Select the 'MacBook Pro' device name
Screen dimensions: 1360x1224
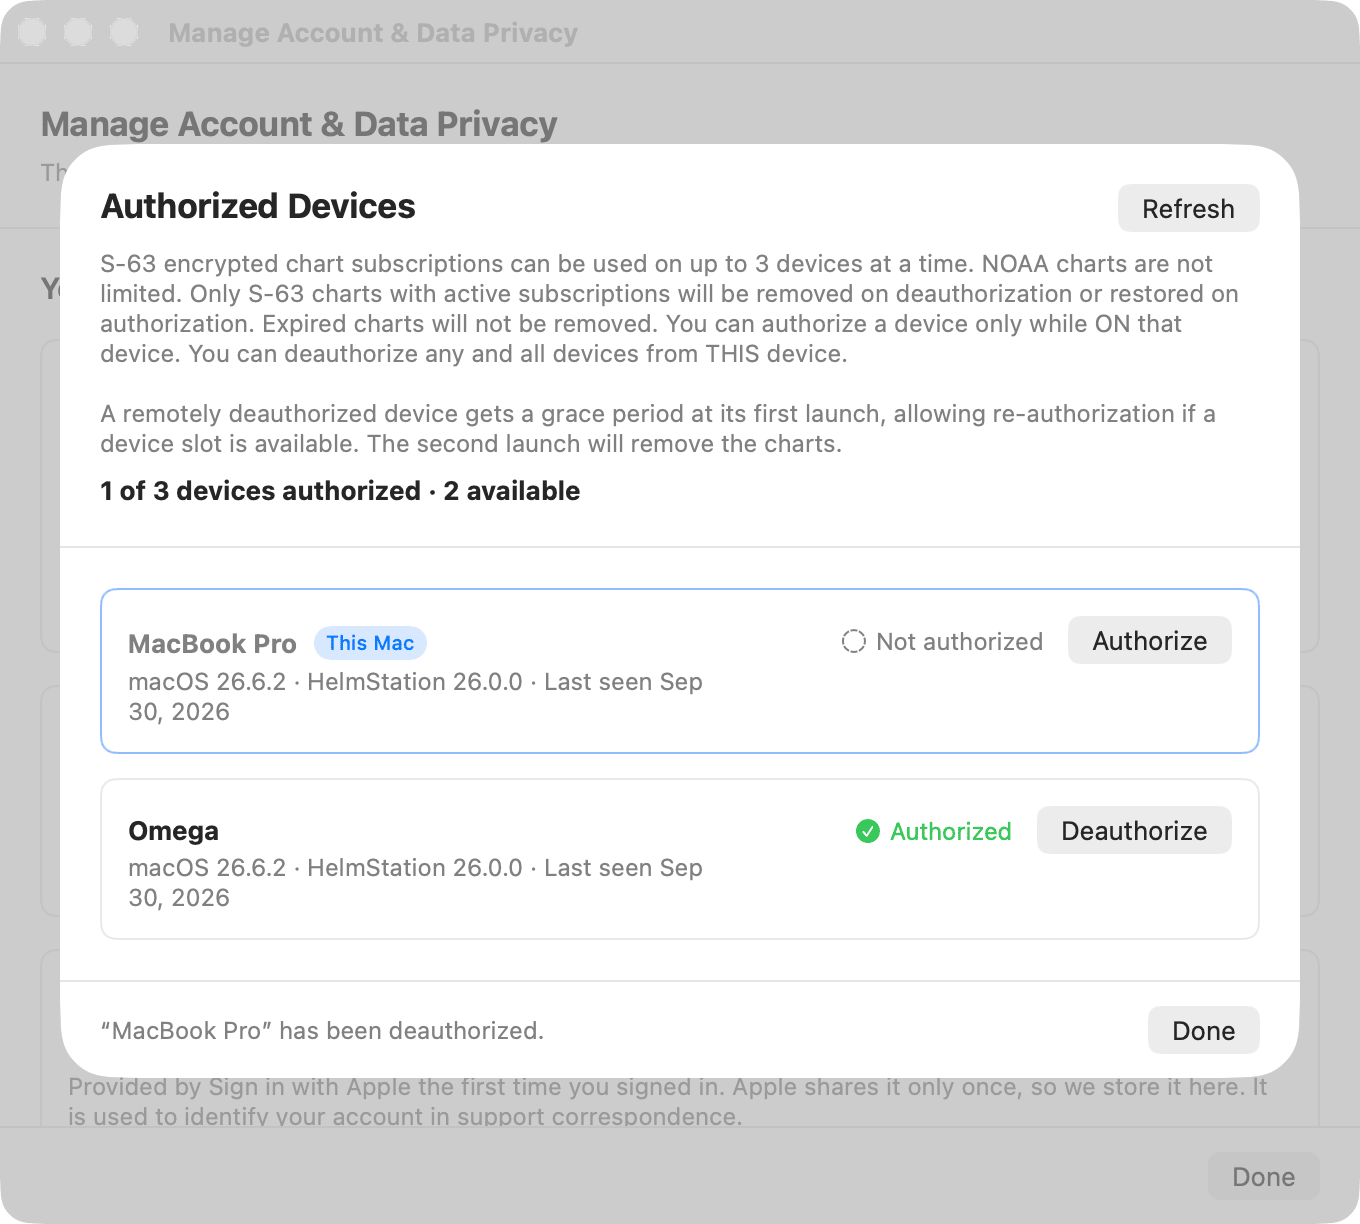pos(212,643)
